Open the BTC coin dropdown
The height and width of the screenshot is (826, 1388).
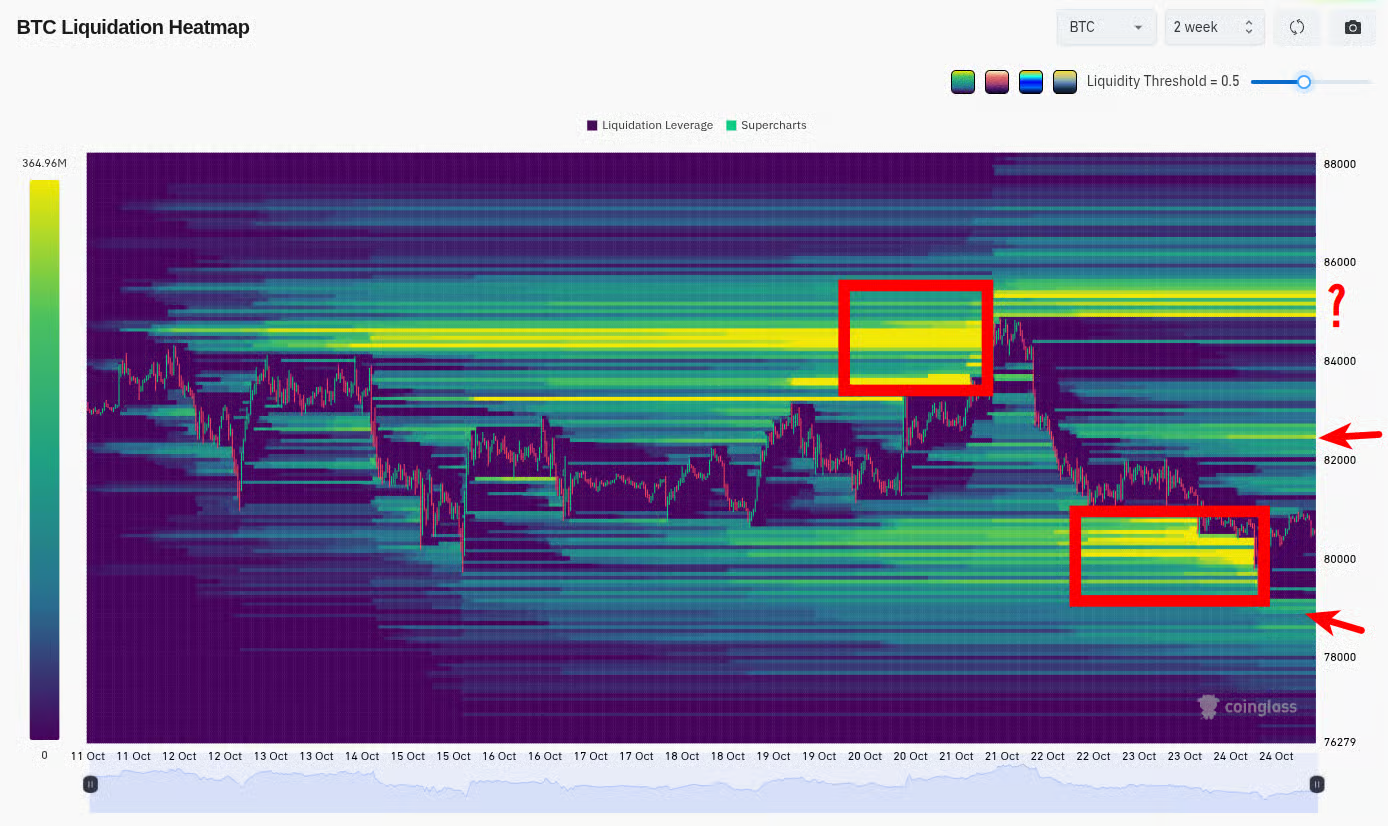[x=1106, y=27]
